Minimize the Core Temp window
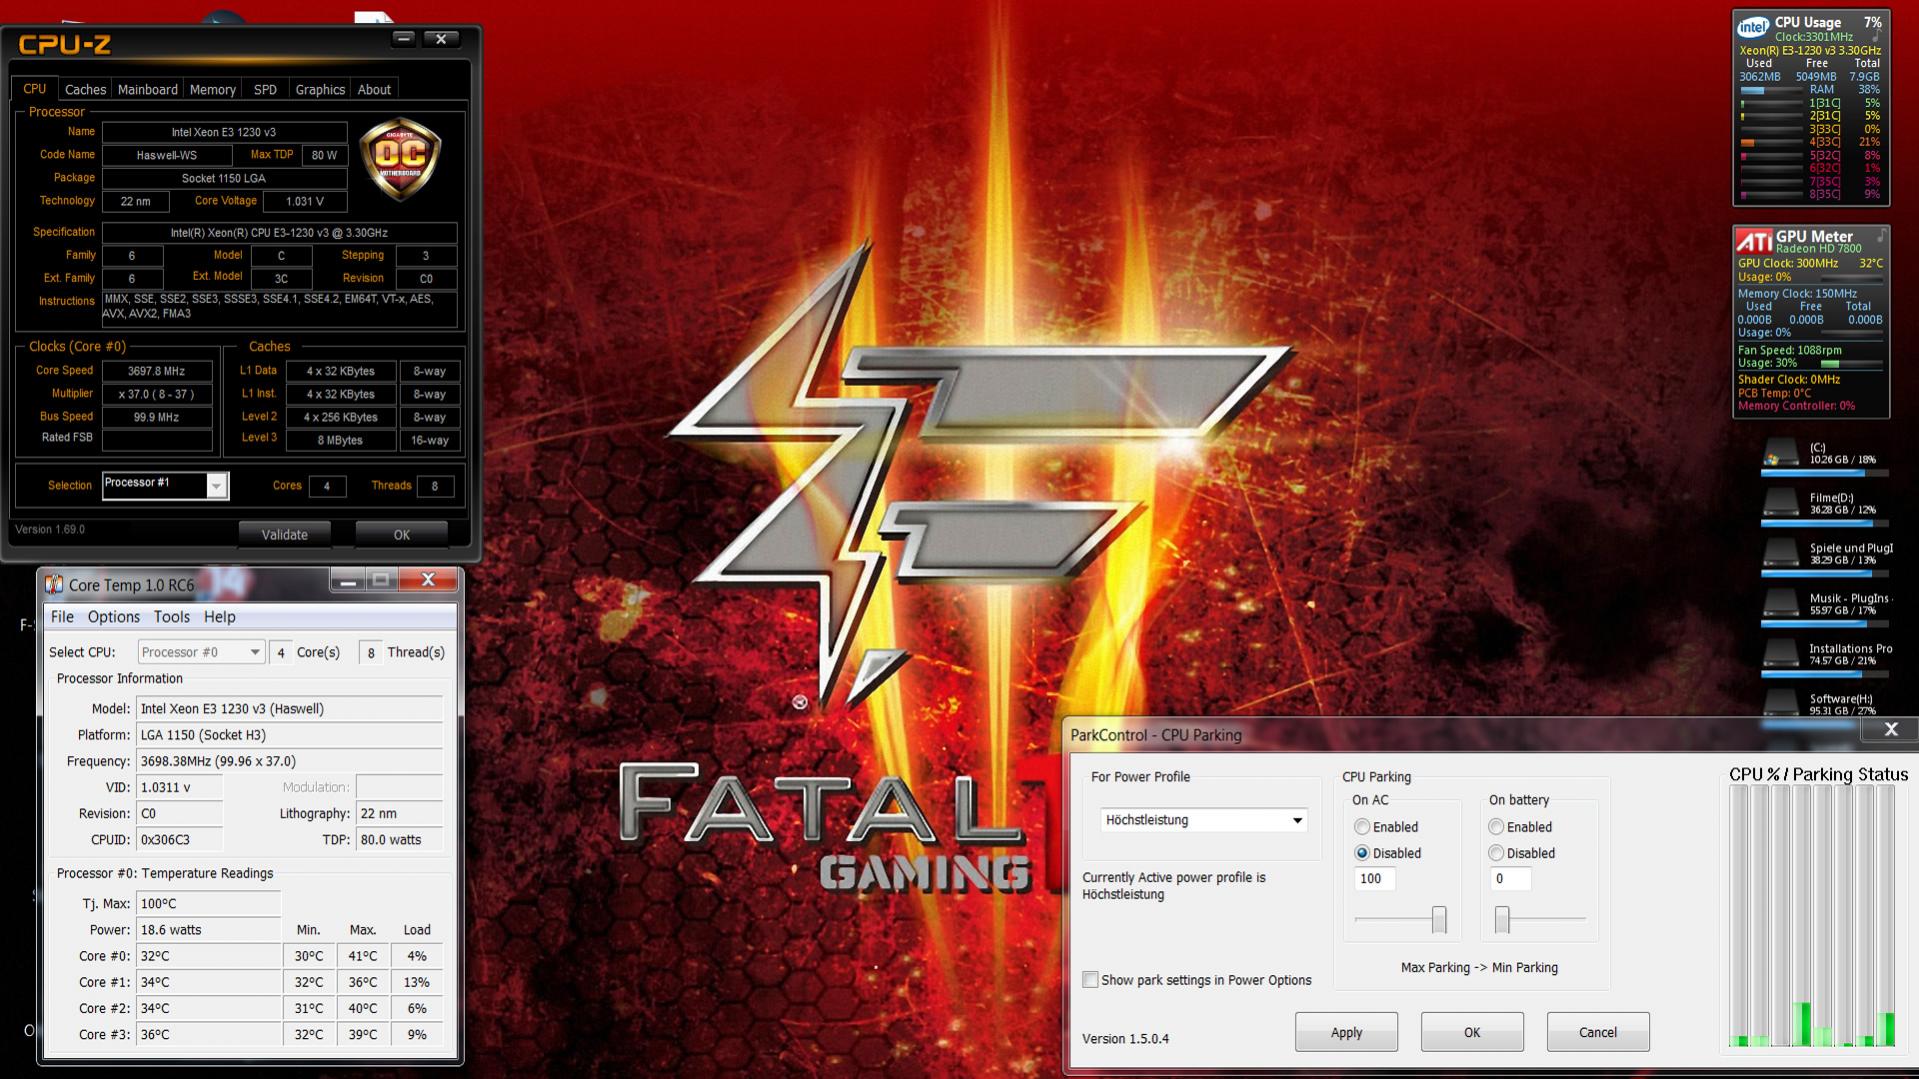 tap(348, 580)
